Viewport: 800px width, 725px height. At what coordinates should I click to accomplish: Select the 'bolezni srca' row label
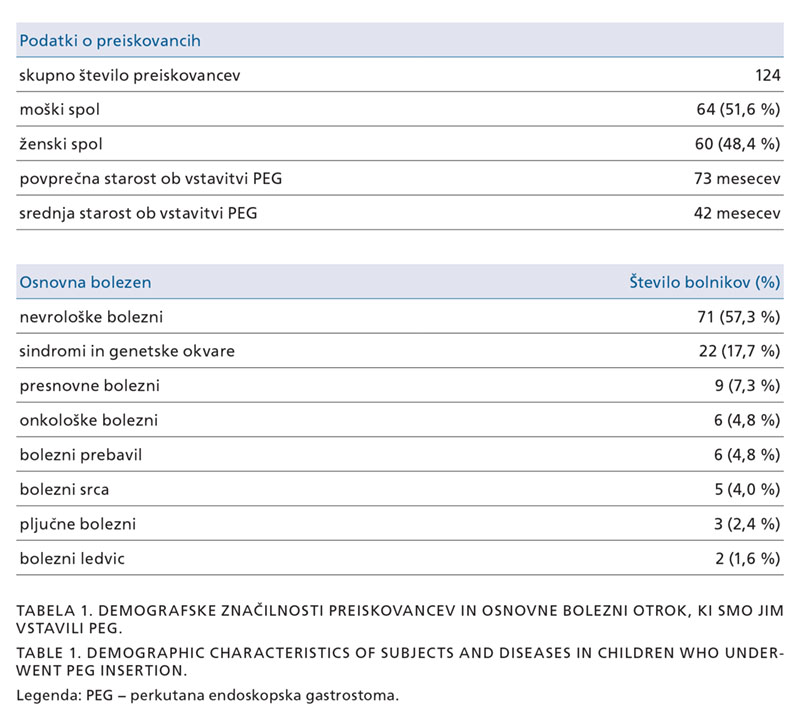tap(64, 490)
